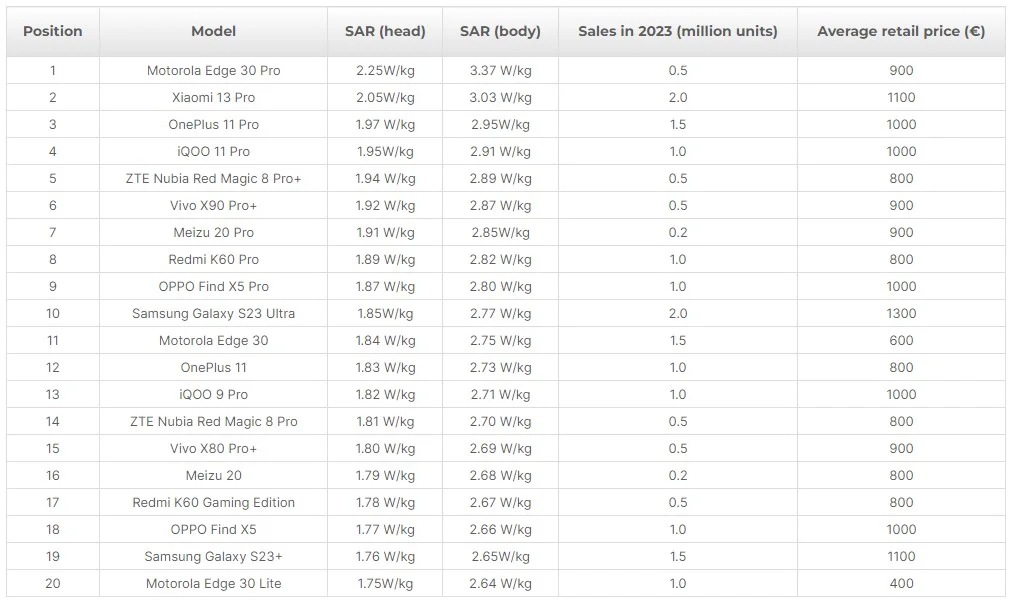Click the Motorola Edge 30 Lite cell
The height and width of the screenshot is (611, 1011).
coord(213,584)
